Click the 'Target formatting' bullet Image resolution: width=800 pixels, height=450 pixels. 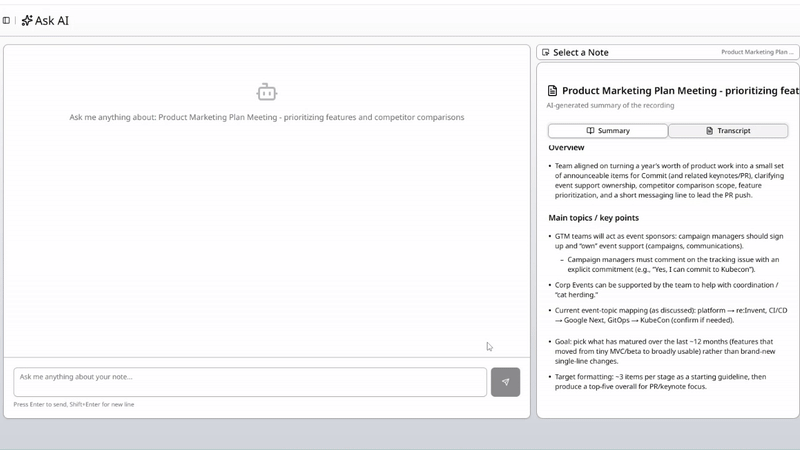660,382
